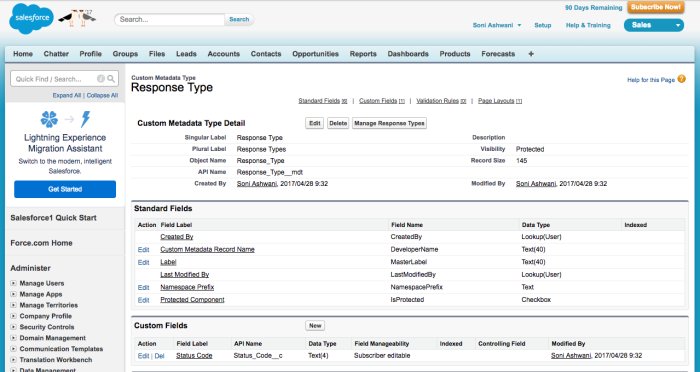Jump to the Page Layouts section link
Viewport: 700px width, 372px height.
[500, 101]
